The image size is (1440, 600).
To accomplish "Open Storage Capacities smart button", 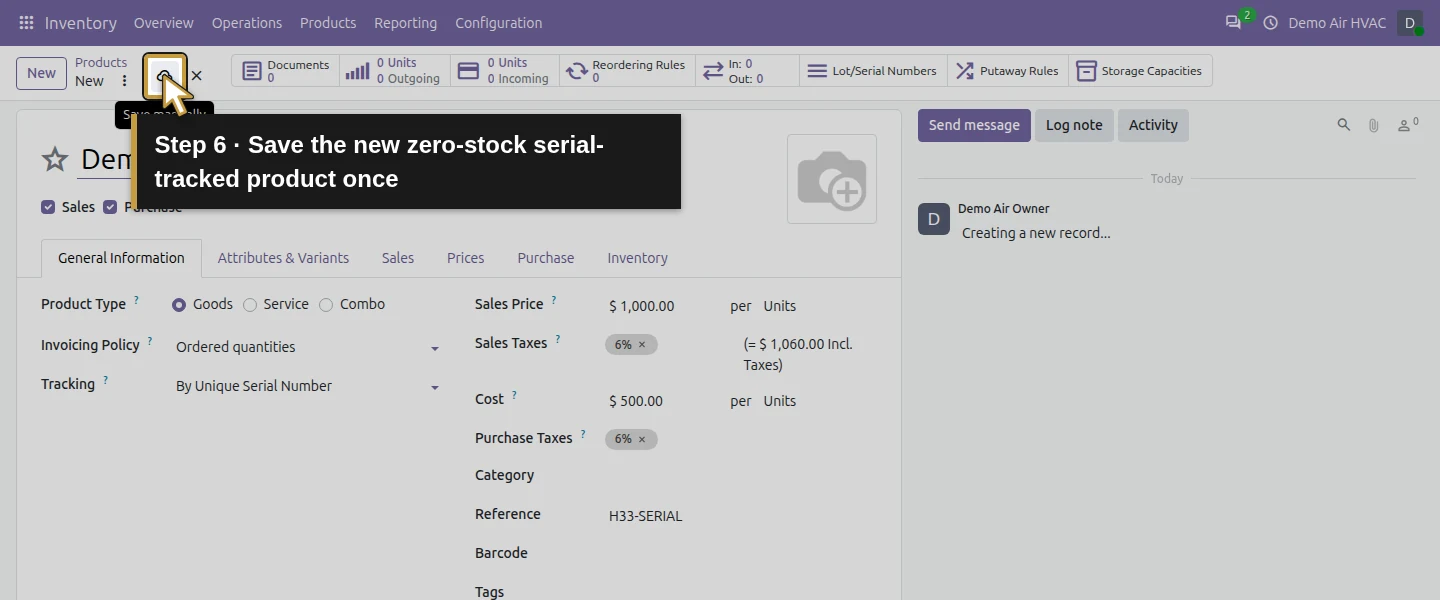I will pyautogui.click(x=1141, y=71).
